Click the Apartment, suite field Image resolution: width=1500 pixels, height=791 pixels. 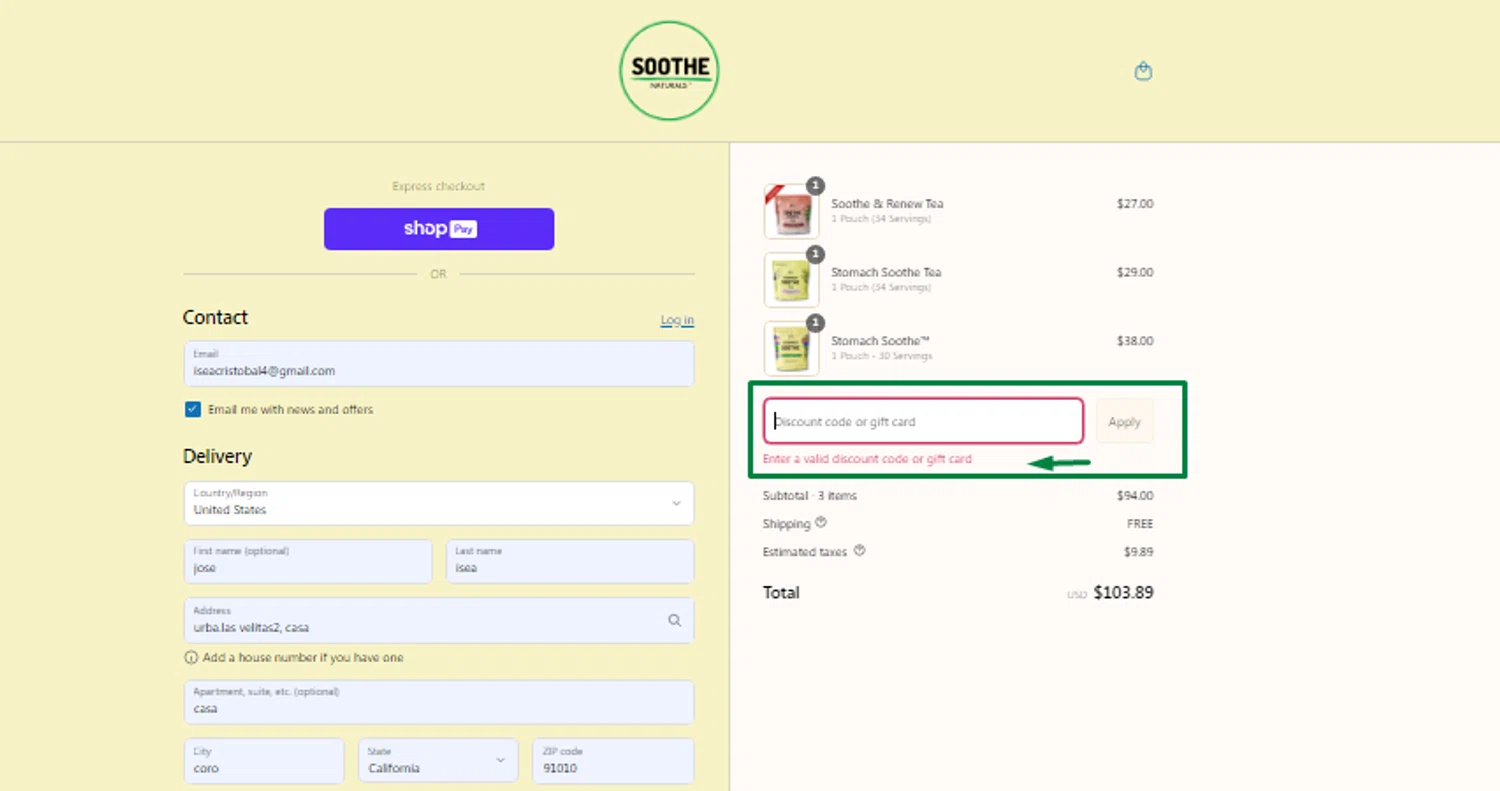[439, 702]
